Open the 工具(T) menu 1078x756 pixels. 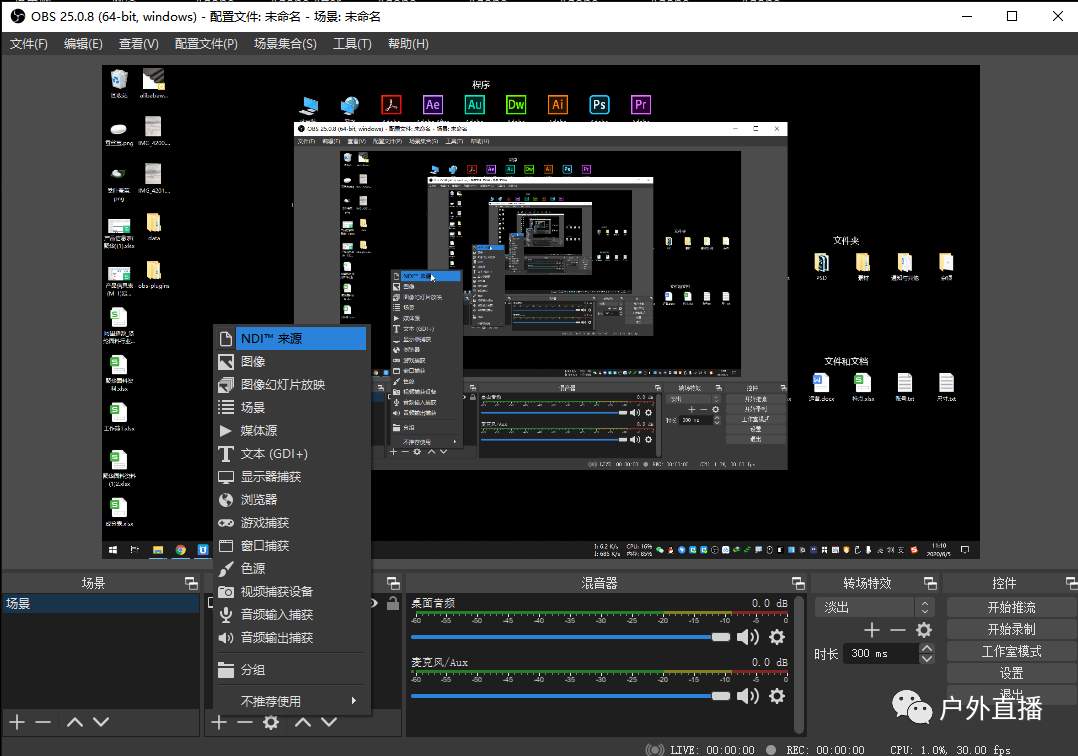(x=352, y=44)
